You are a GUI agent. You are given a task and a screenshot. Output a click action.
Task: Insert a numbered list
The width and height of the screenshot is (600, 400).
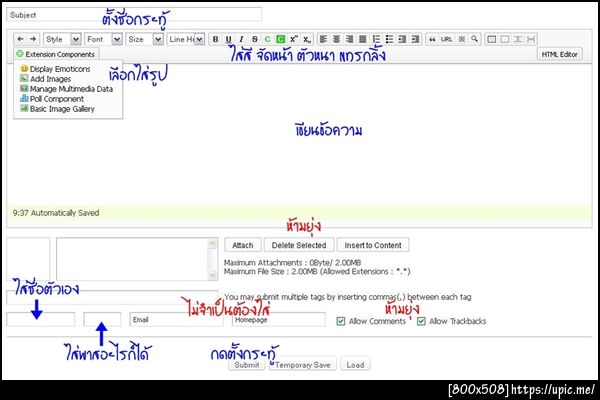376,39
